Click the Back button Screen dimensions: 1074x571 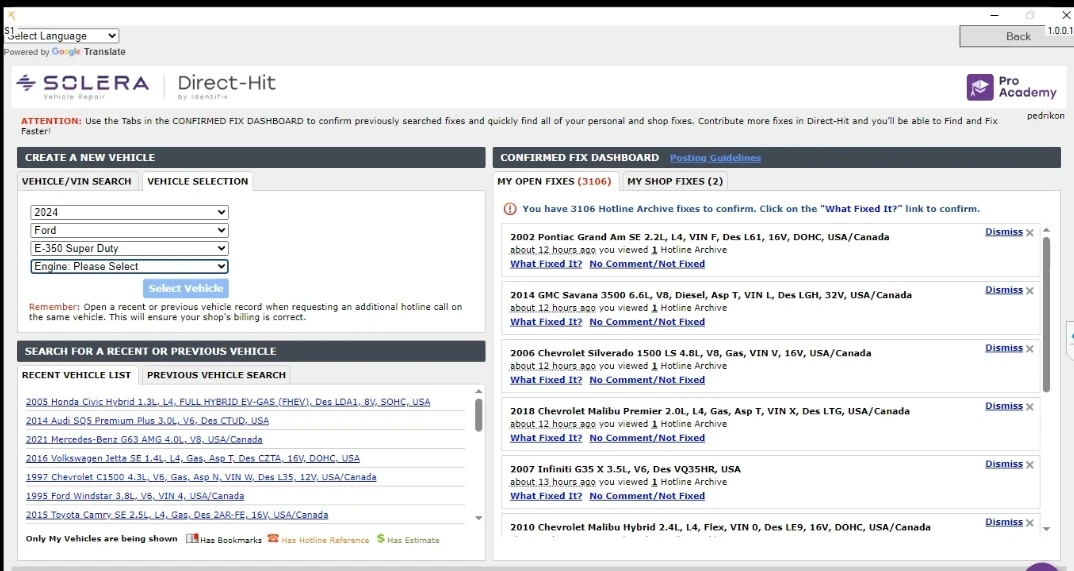[x=1018, y=36]
